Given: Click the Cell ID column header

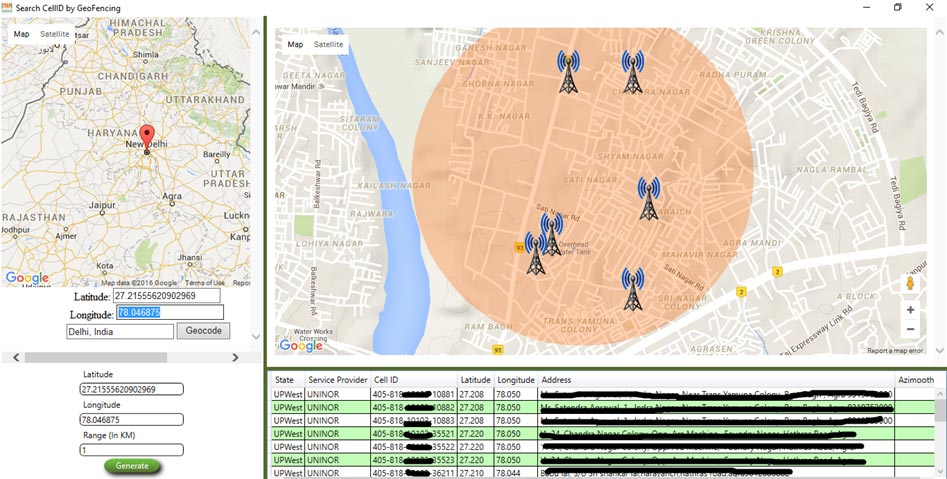Looking at the screenshot, I should (x=414, y=380).
